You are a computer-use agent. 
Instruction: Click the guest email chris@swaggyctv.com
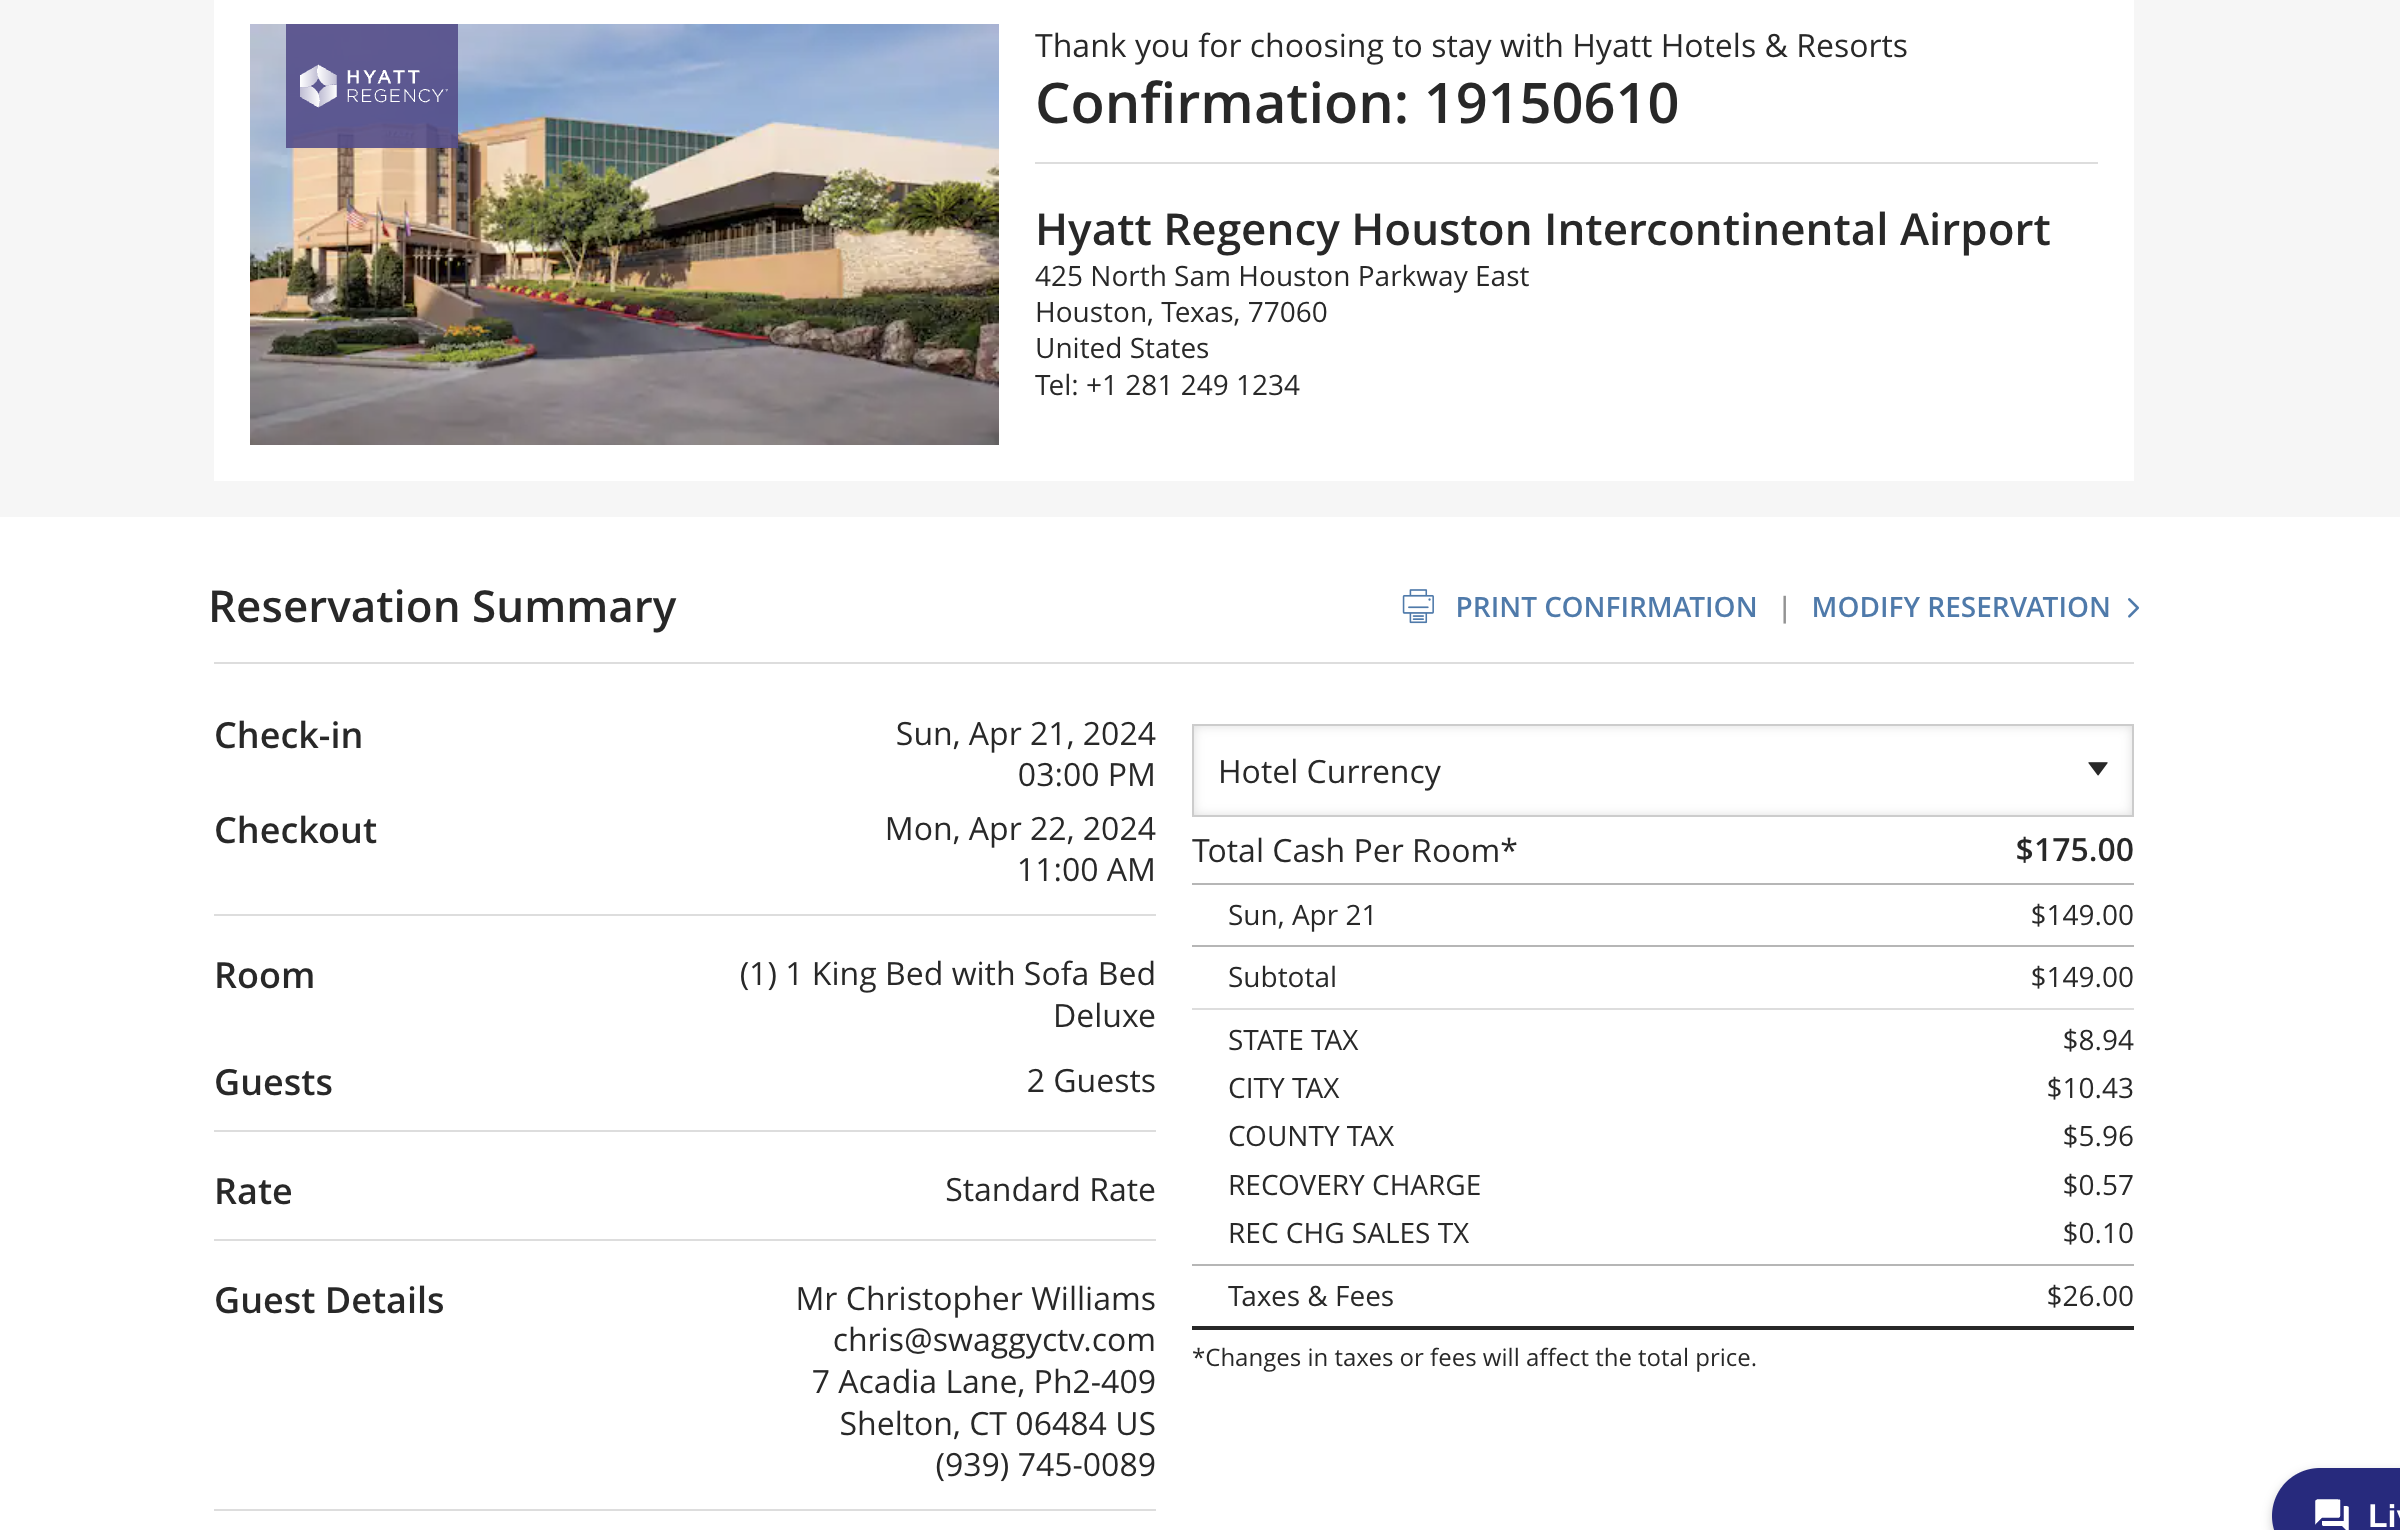pyautogui.click(x=993, y=1339)
